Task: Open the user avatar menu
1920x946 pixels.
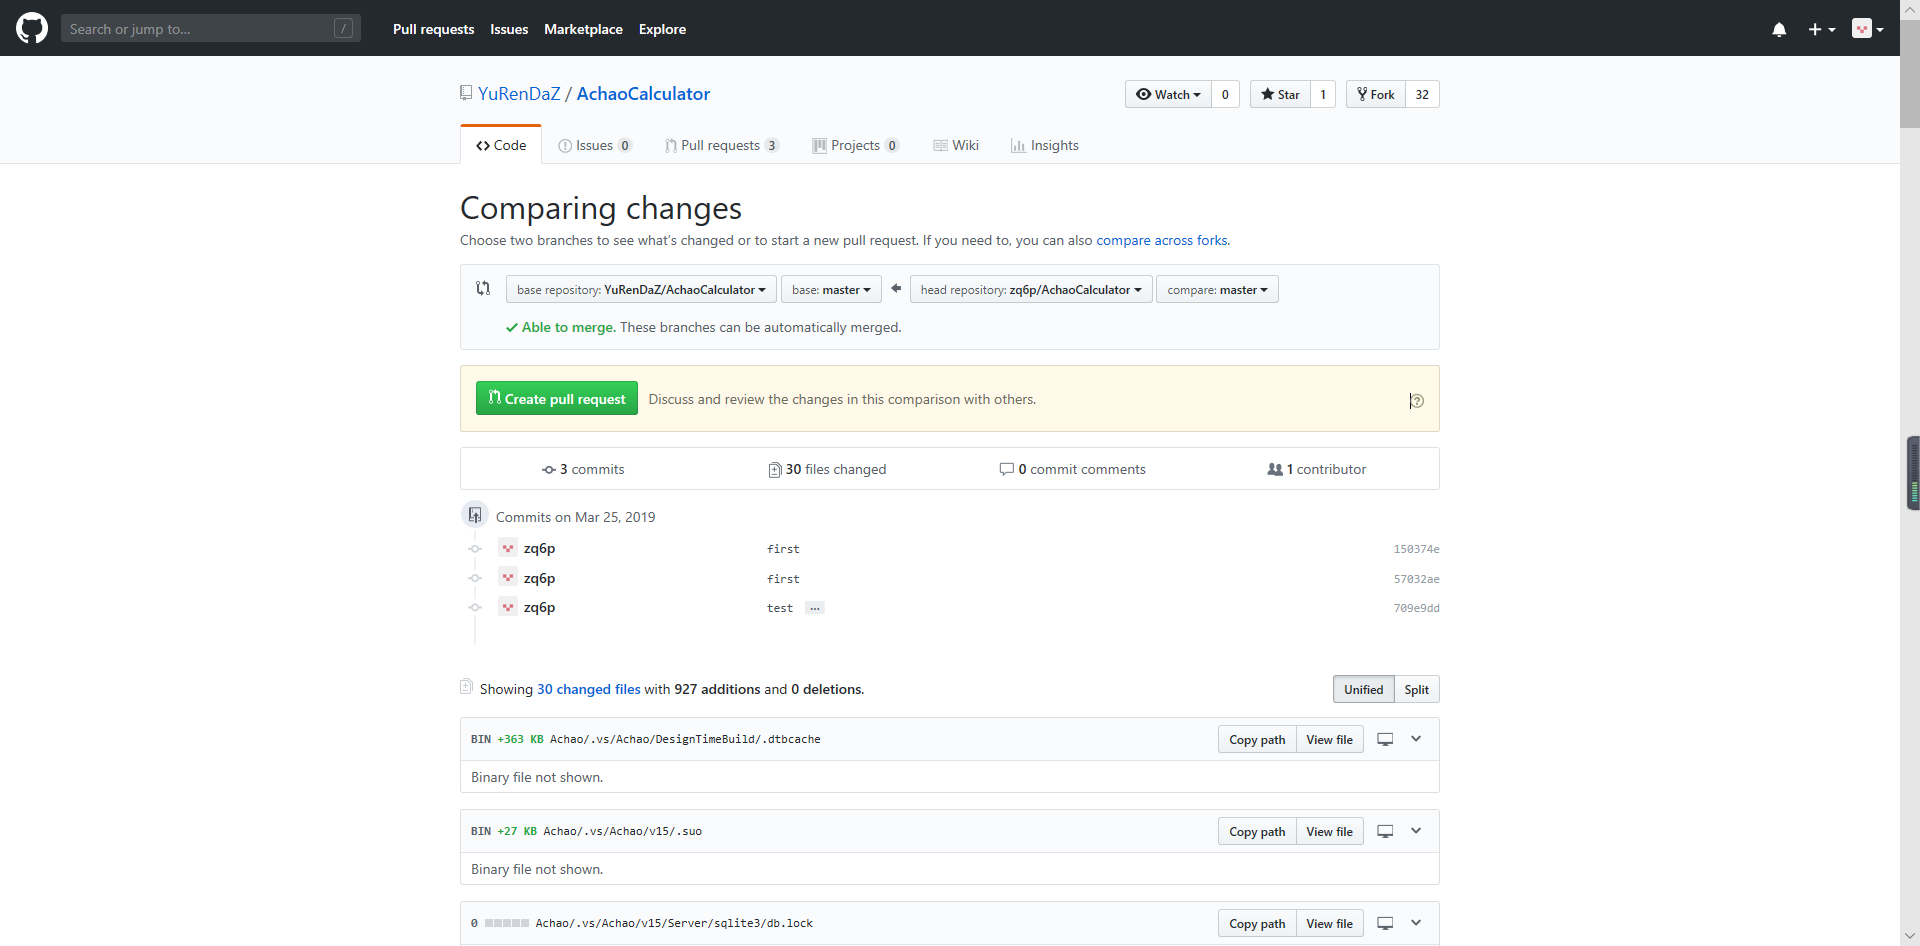Action: pyautogui.click(x=1867, y=29)
